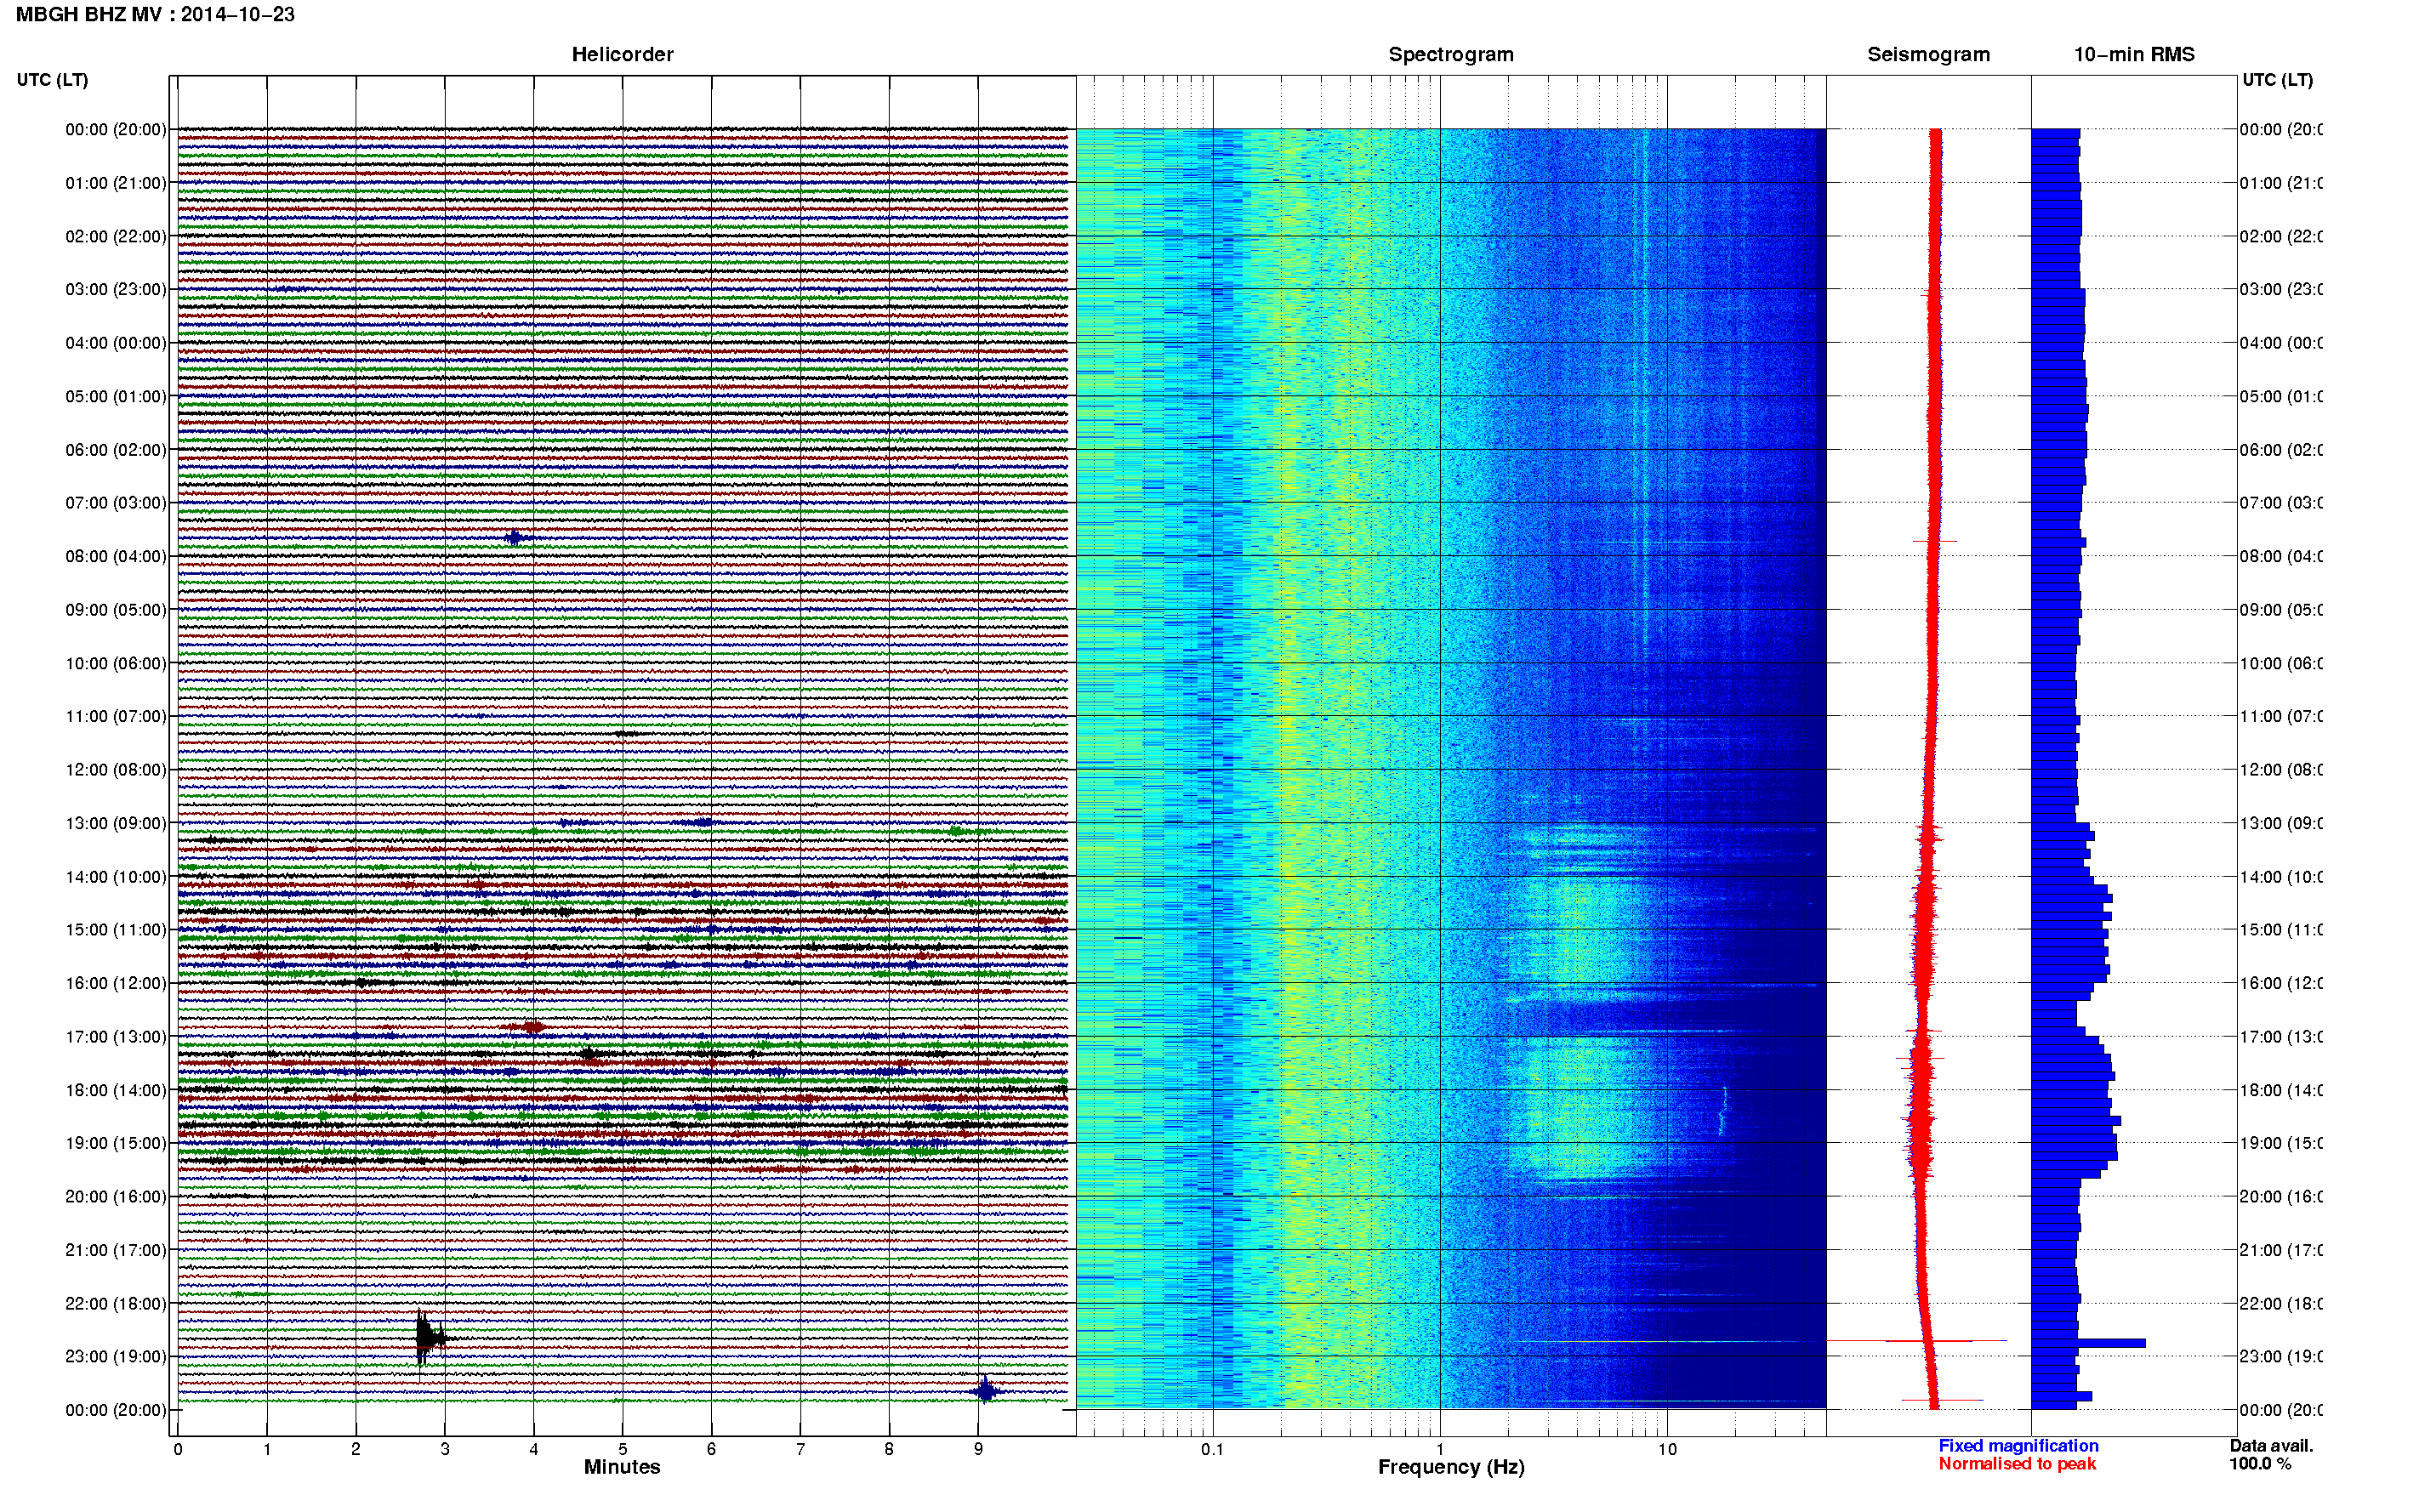
Task: Click the 'Minutes' x-axis label
Action: pos(622,1467)
